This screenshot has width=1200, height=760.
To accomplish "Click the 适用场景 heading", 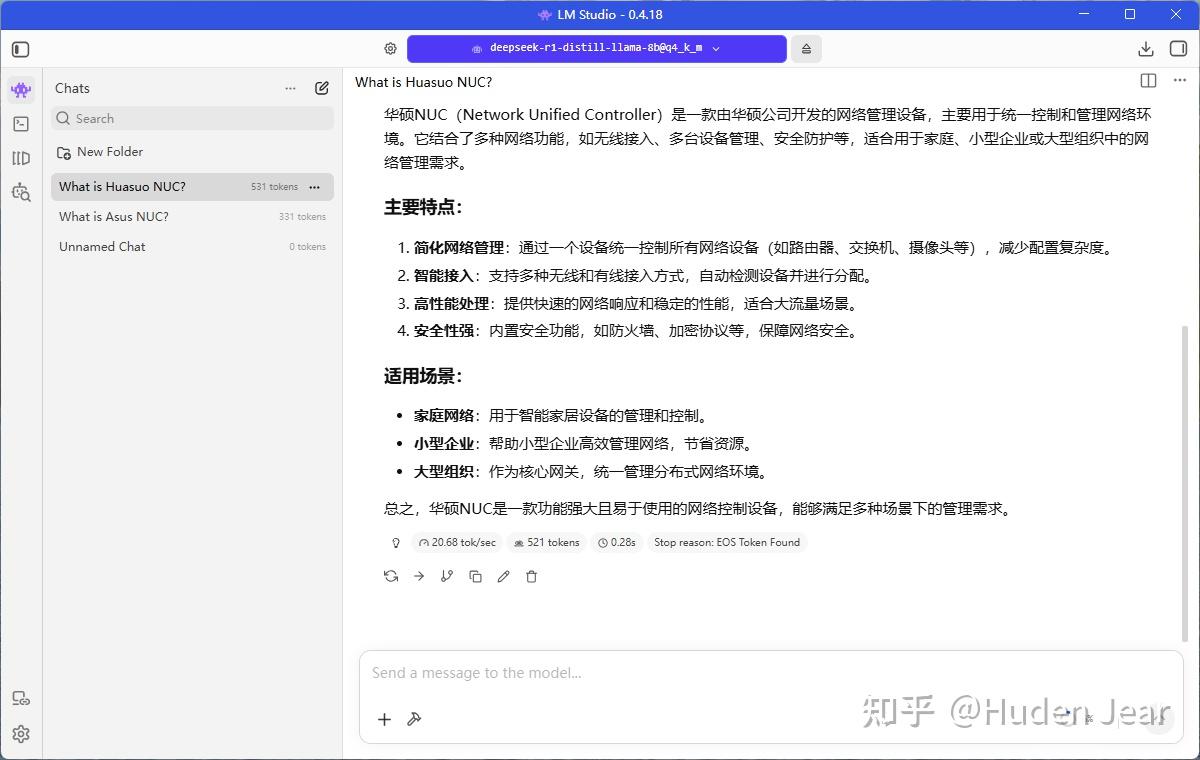I will point(423,377).
